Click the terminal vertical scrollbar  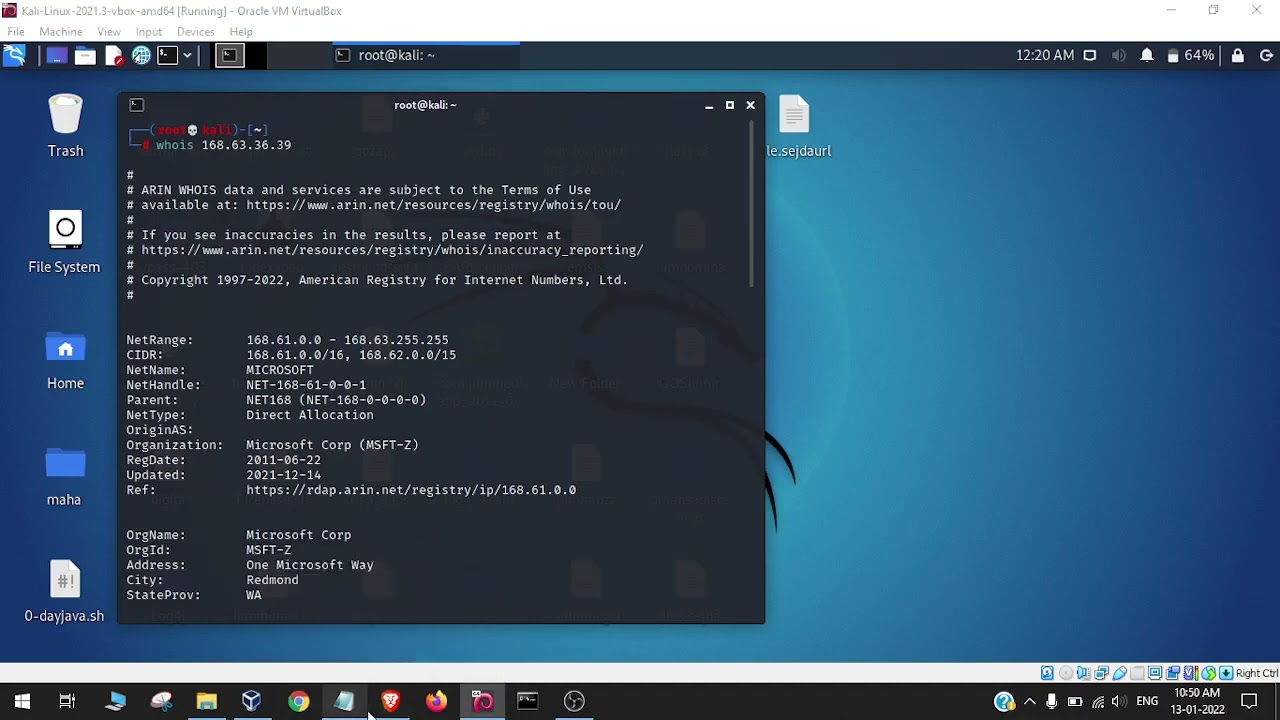(x=752, y=205)
